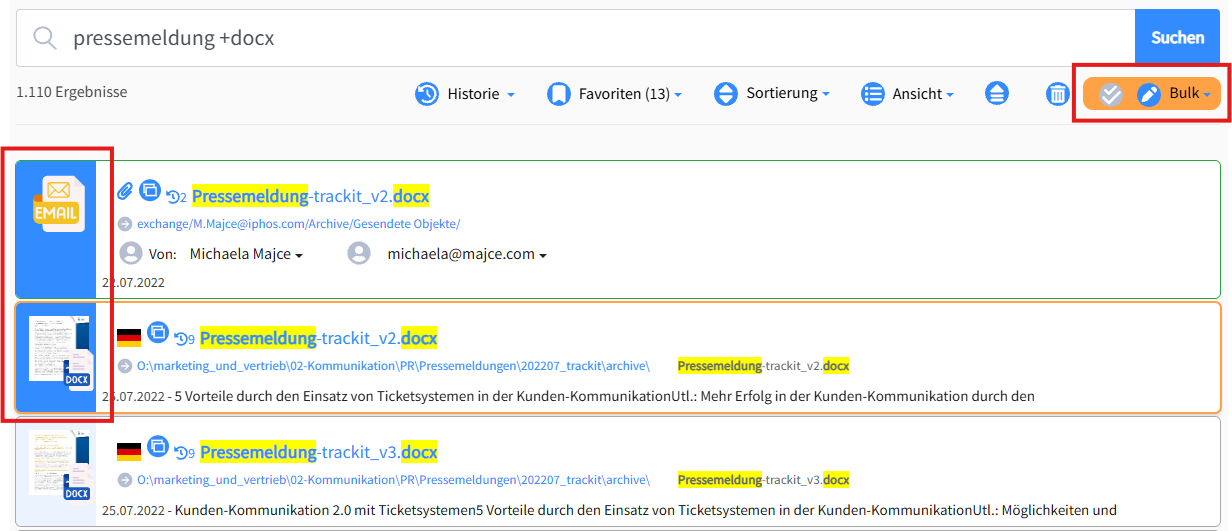Viewport: 1232px width, 531px height.
Task: Open the Bulk actions menu
Action: (x=1190, y=94)
